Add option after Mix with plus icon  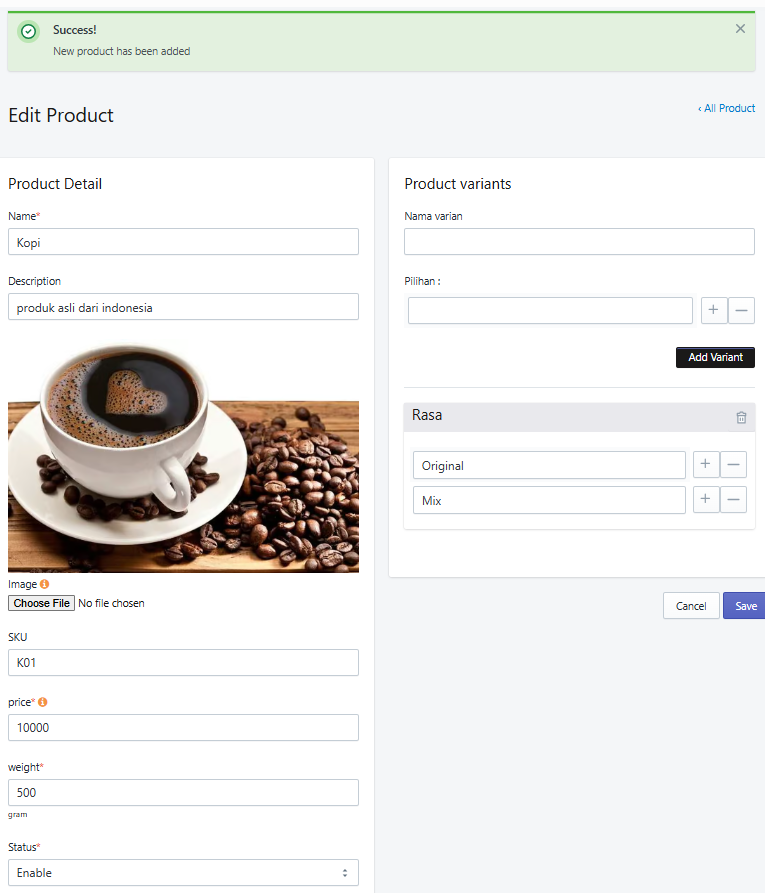coord(706,499)
